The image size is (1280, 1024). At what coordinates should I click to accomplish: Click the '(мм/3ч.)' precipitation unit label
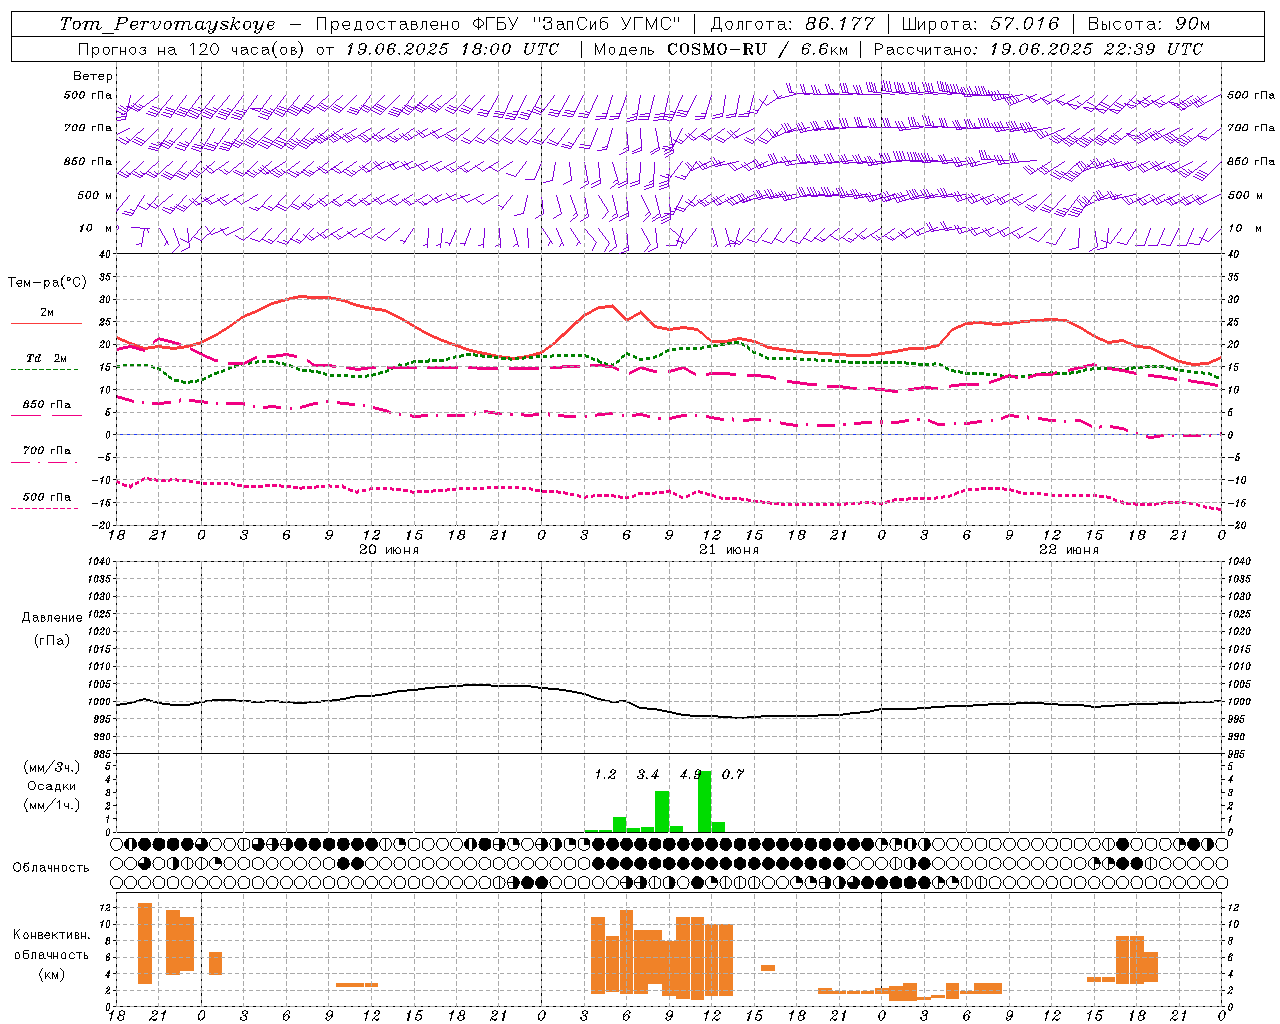51,768
